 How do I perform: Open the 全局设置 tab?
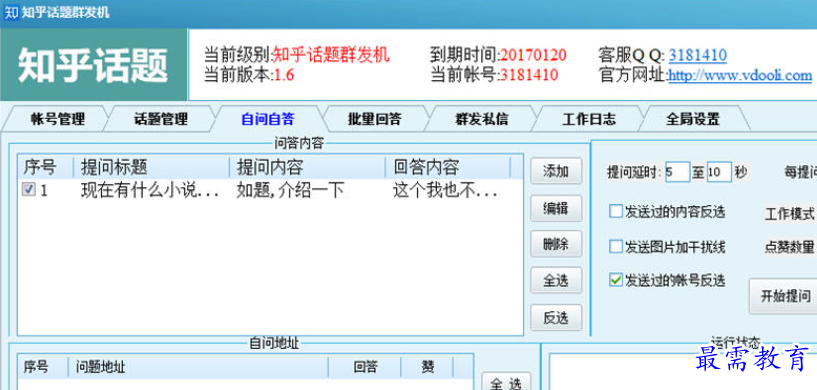pyautogui.click(x=692, y=119)
